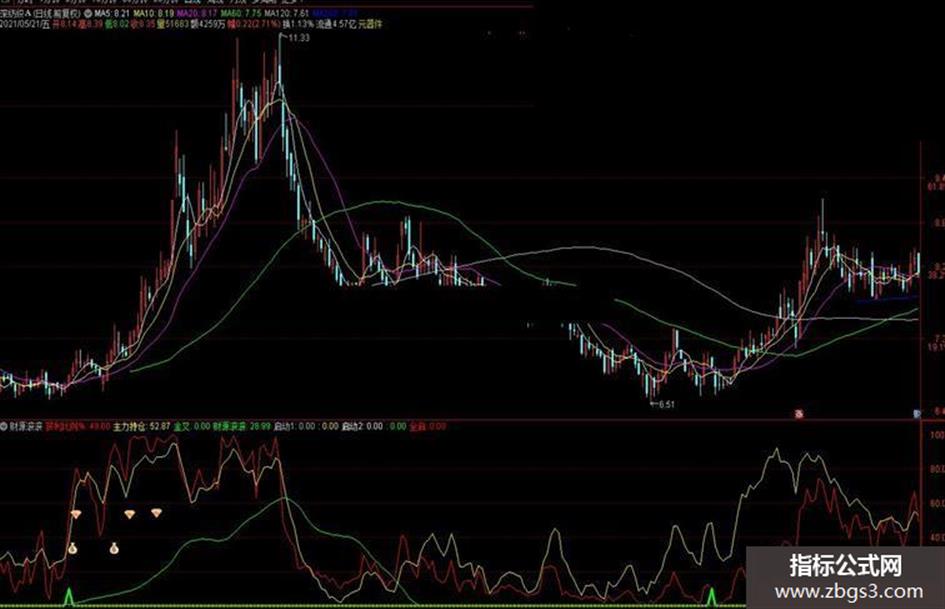Click the MA20: 8.17 legend value
Screen dimensions: 945x609
[198, 13]
